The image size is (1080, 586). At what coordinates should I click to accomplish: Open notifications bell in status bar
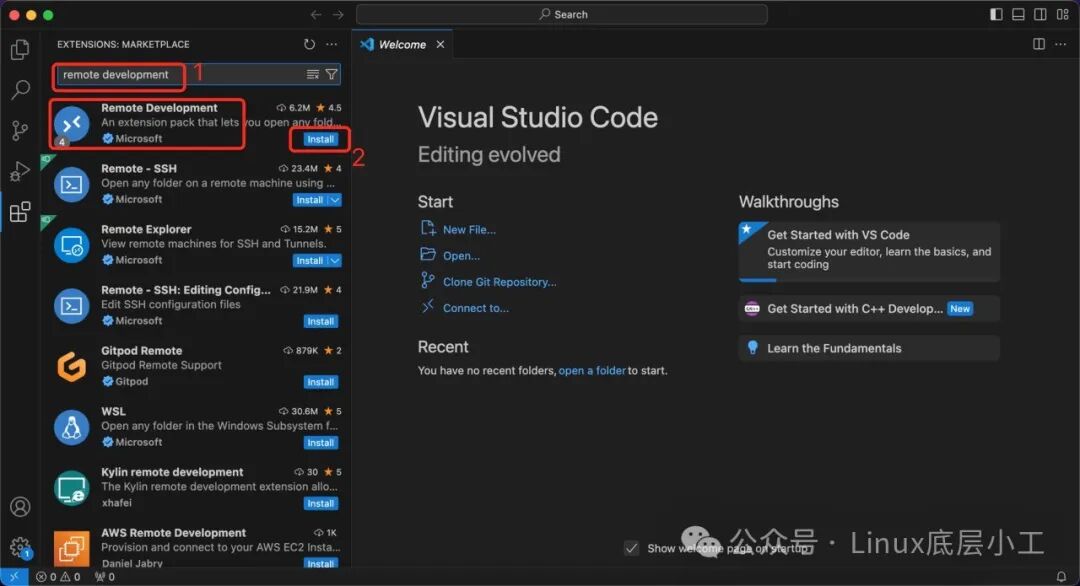click(1061, 576)
